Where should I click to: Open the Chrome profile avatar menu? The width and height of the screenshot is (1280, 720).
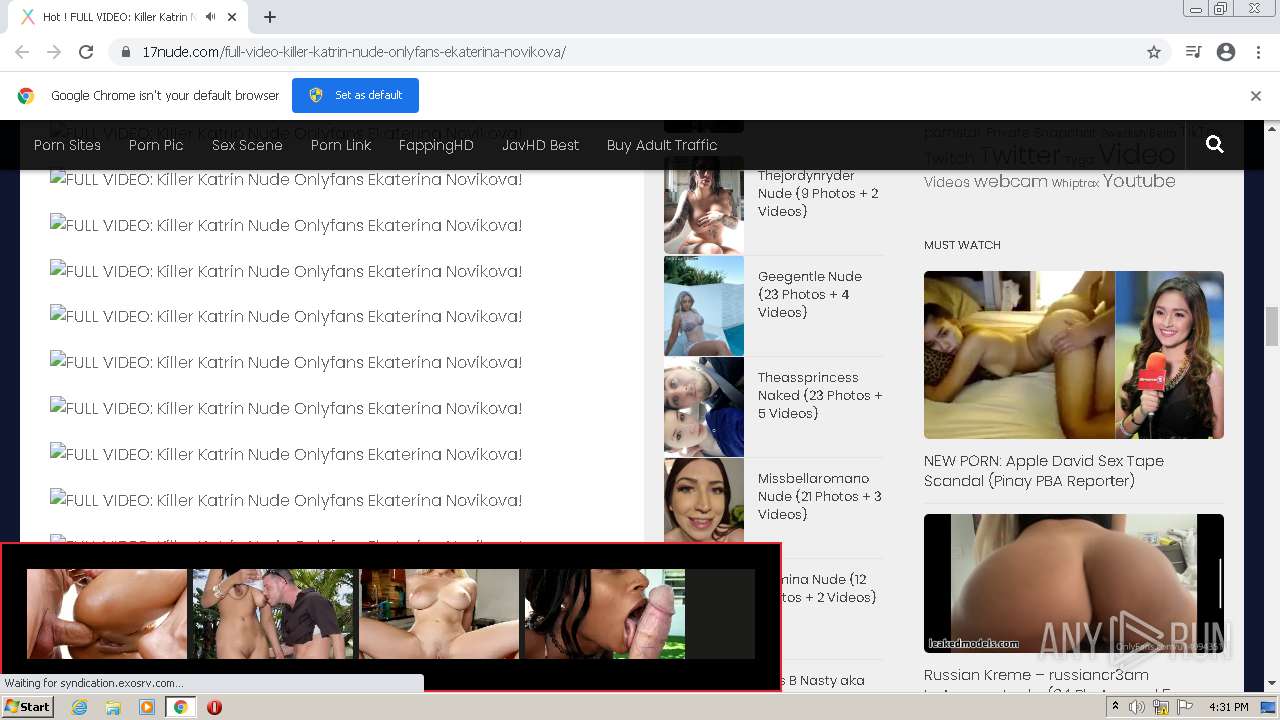tap(1226, 52)
